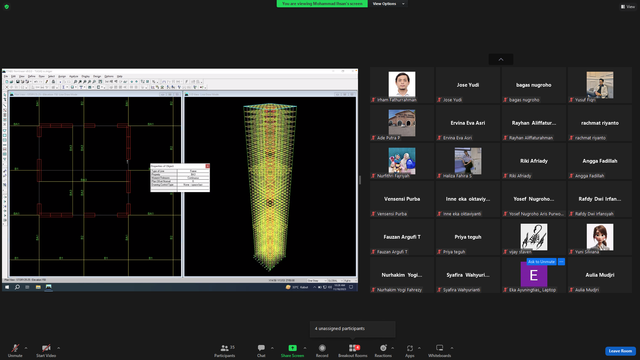Image resolution: width=640 pixels, height=360 pixels.
Task: Open Task View on shared taskbar
Action: [27, 287]
